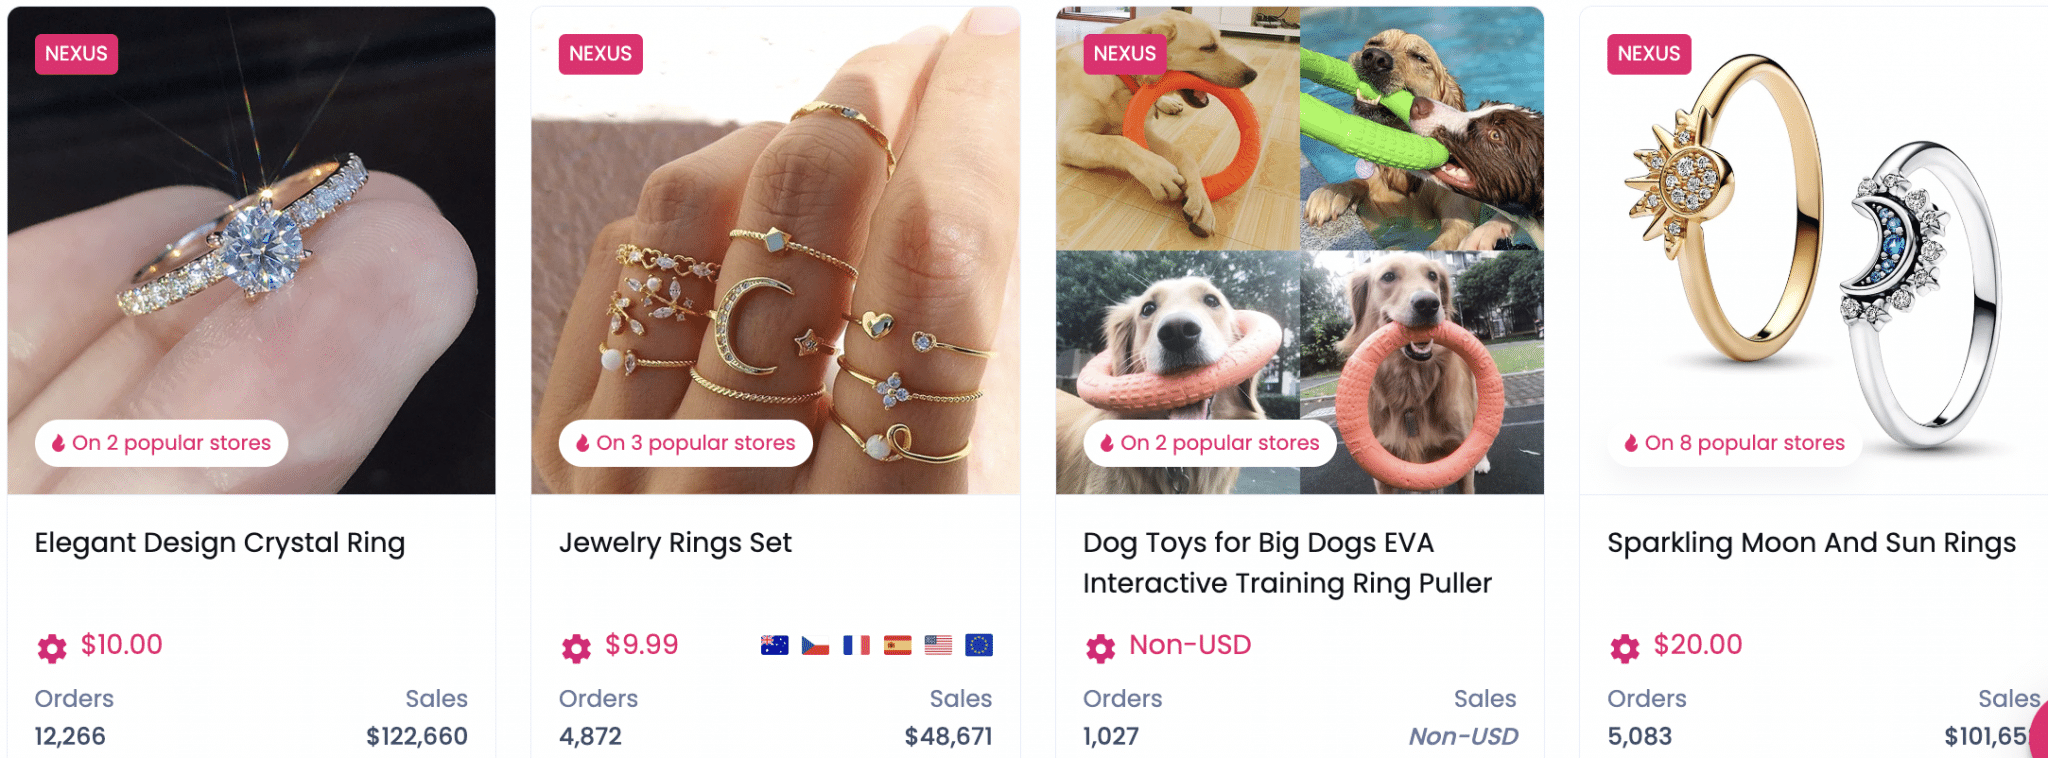Open Elegant Design Crystal Ring title

click(x=220, y=543)
